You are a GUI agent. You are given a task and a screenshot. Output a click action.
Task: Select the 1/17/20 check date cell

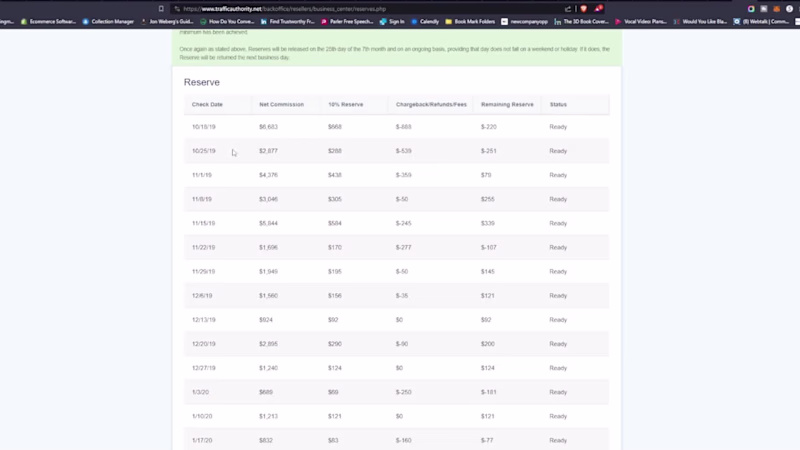click(202, 440)
